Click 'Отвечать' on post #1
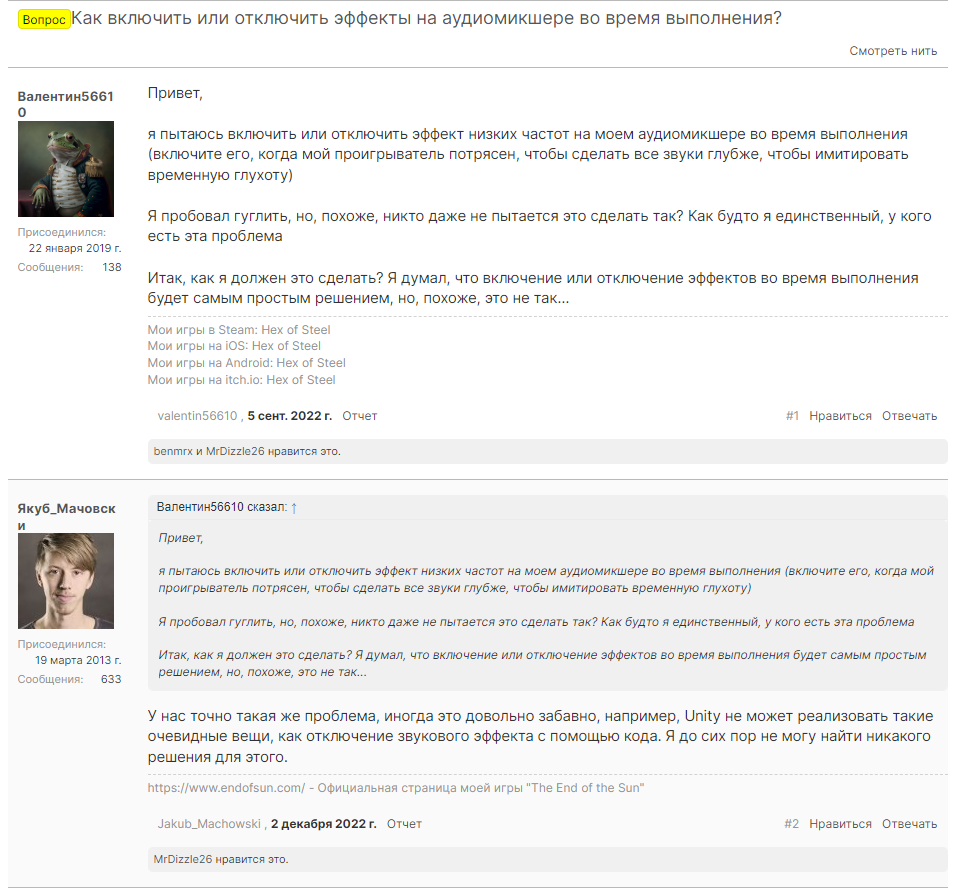 (909, 416)
